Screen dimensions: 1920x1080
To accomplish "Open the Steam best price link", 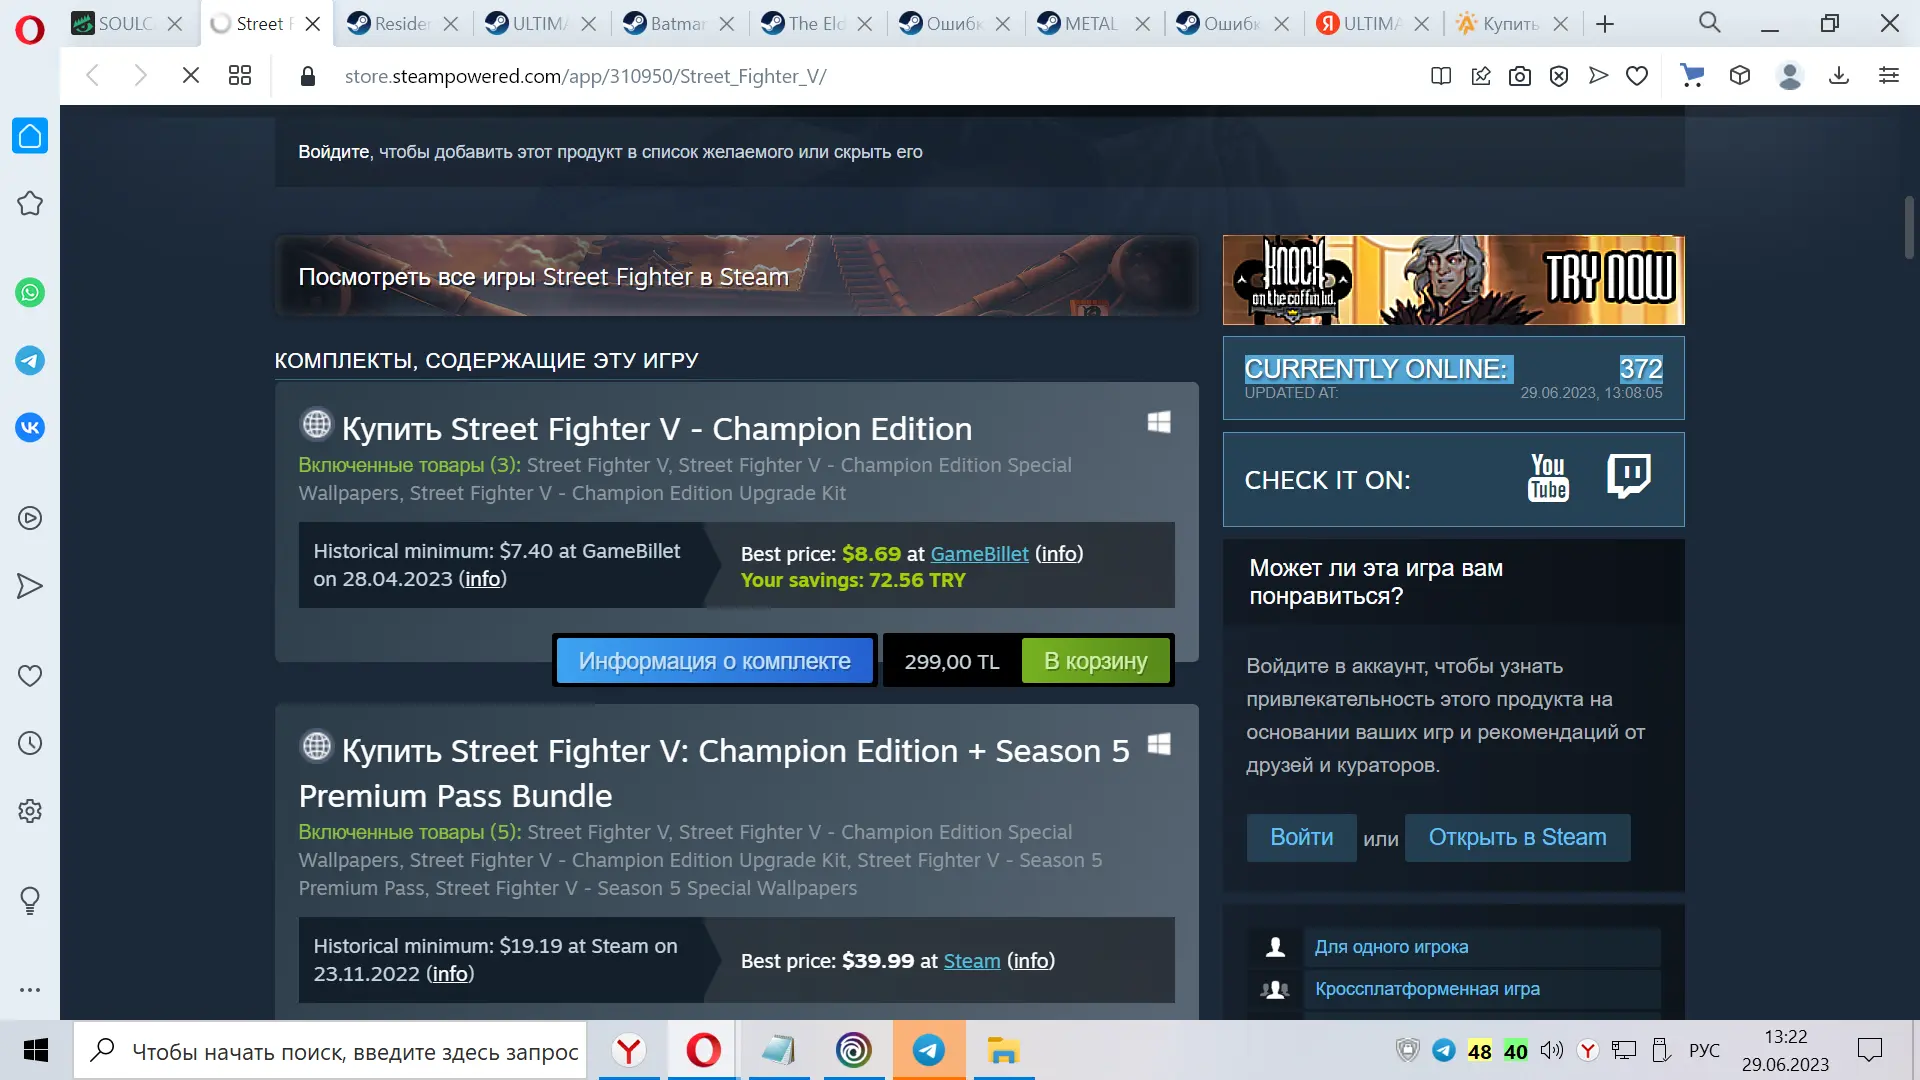I will 971,961.
